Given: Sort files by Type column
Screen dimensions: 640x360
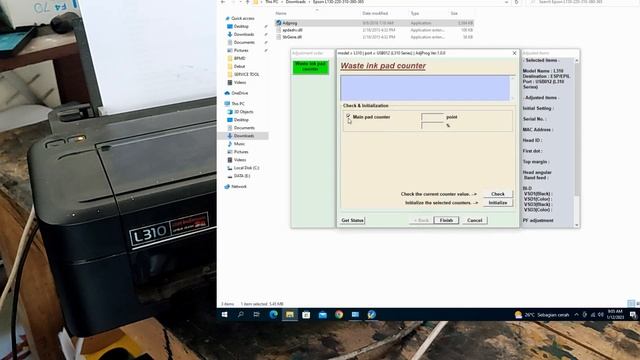Looking at the screenshot, I should coord(415,13).
